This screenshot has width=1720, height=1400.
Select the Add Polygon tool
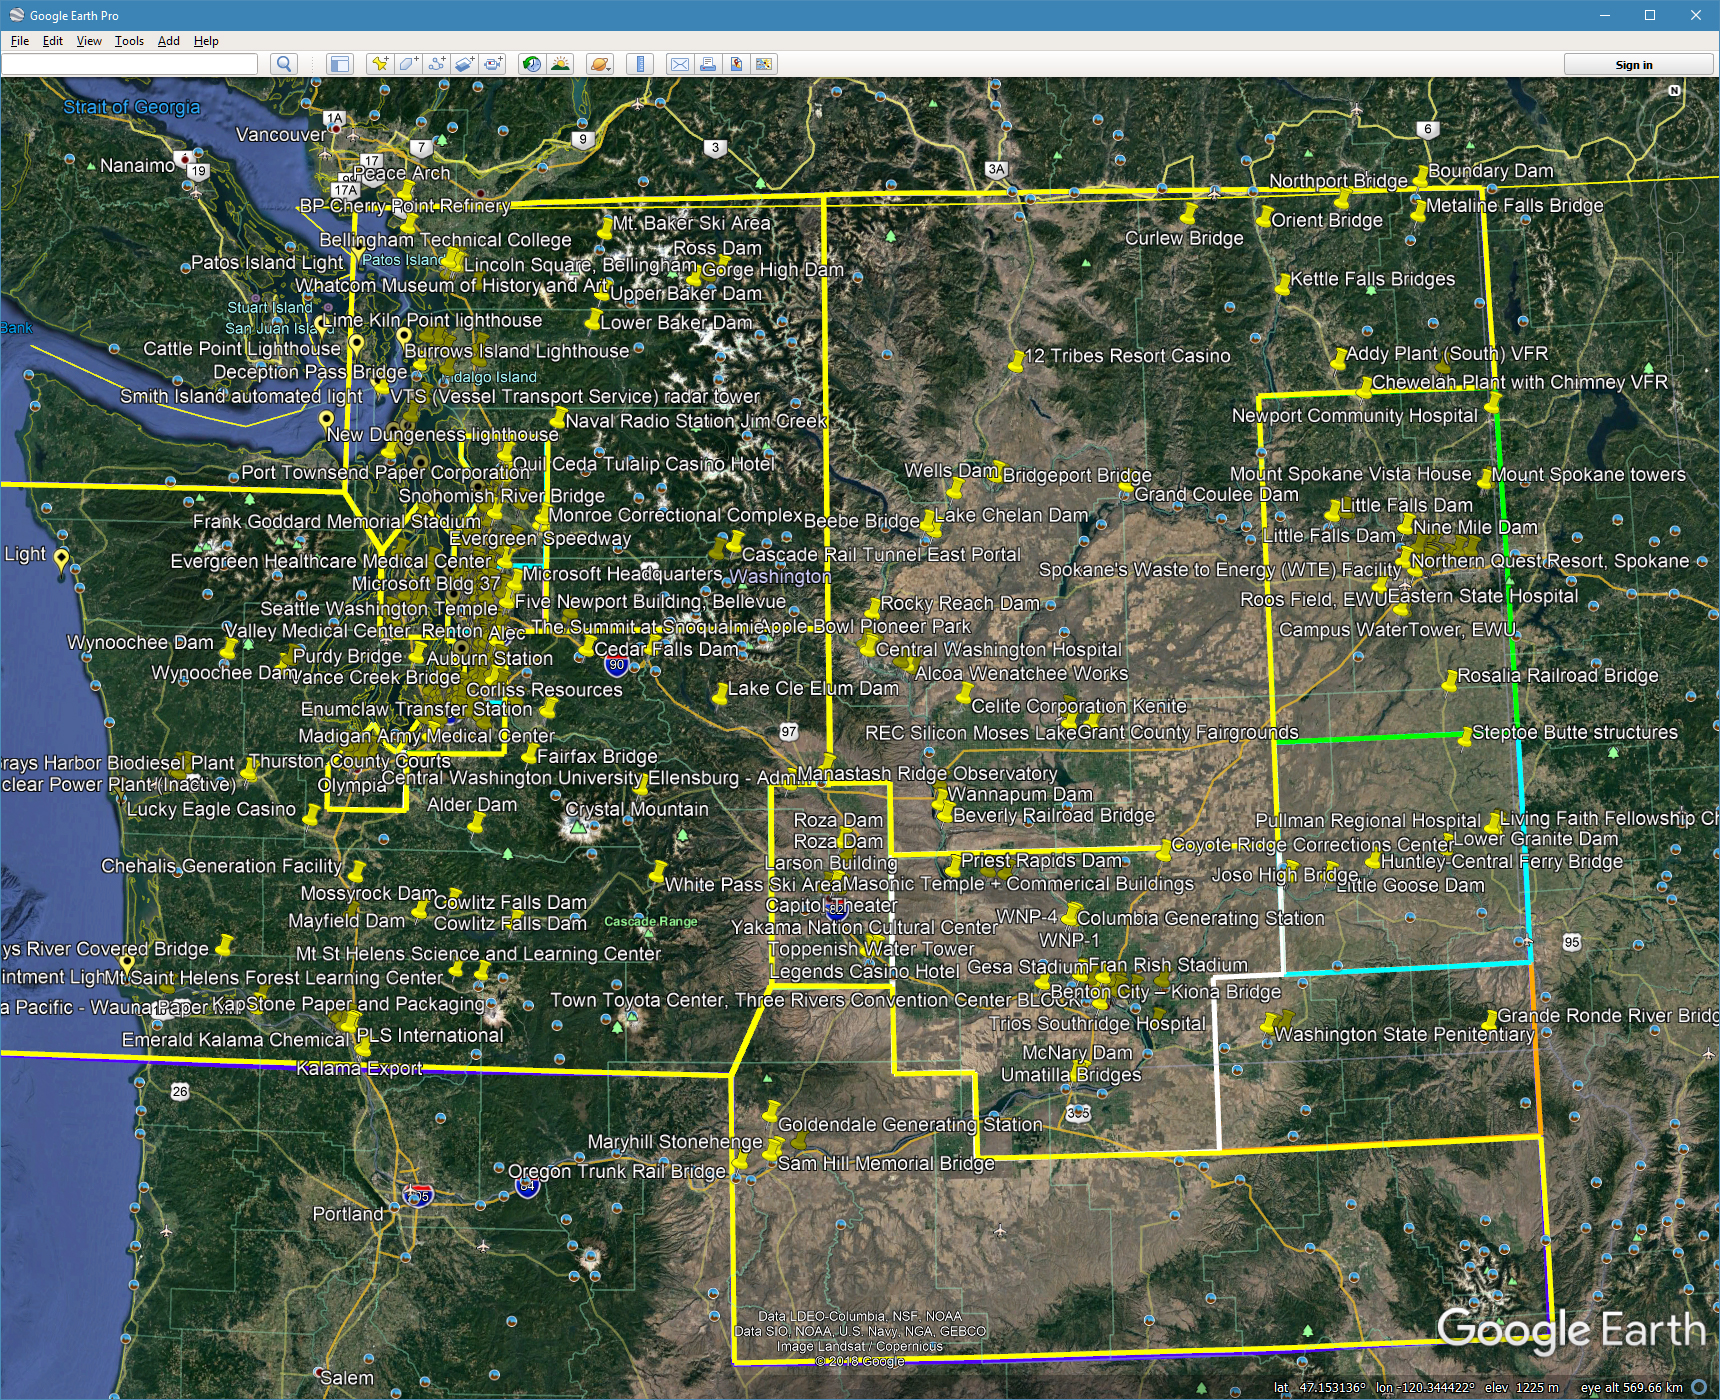point(408,64)
